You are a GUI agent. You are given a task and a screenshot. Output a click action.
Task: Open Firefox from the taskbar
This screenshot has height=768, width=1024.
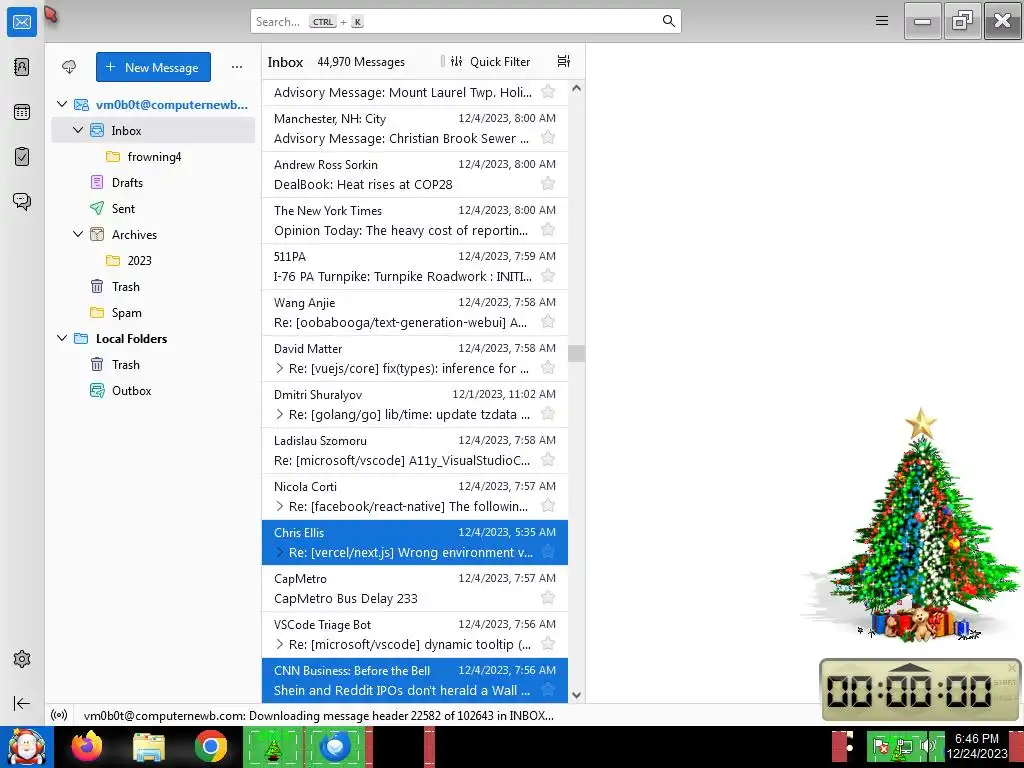pos(87,746)
